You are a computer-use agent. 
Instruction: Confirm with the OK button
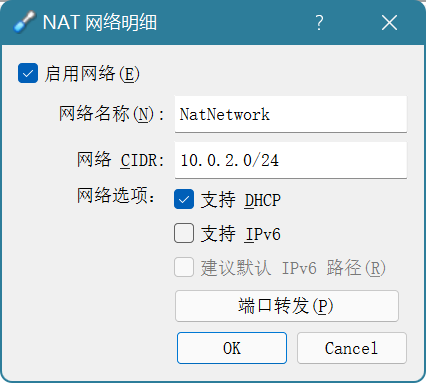pos(232,348)
